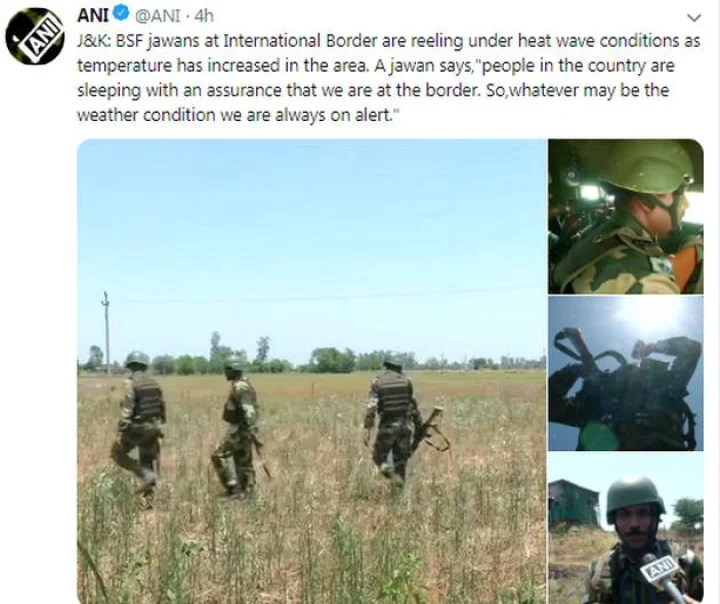Open the photo of jawan drinking water under sun
This screenshot has height=604, width=720.
625,373
